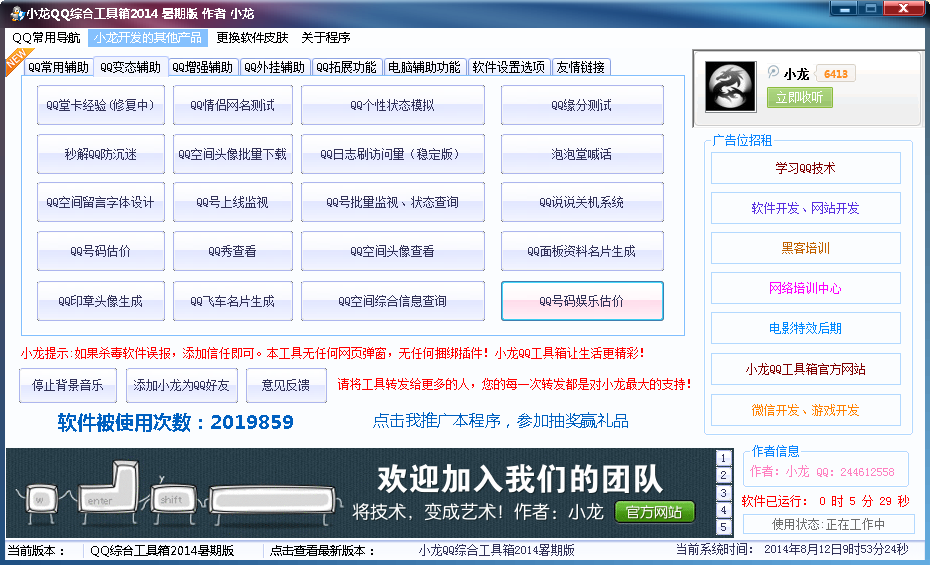
Task: Select banner page number 1
Action: [x=724, y=459]
